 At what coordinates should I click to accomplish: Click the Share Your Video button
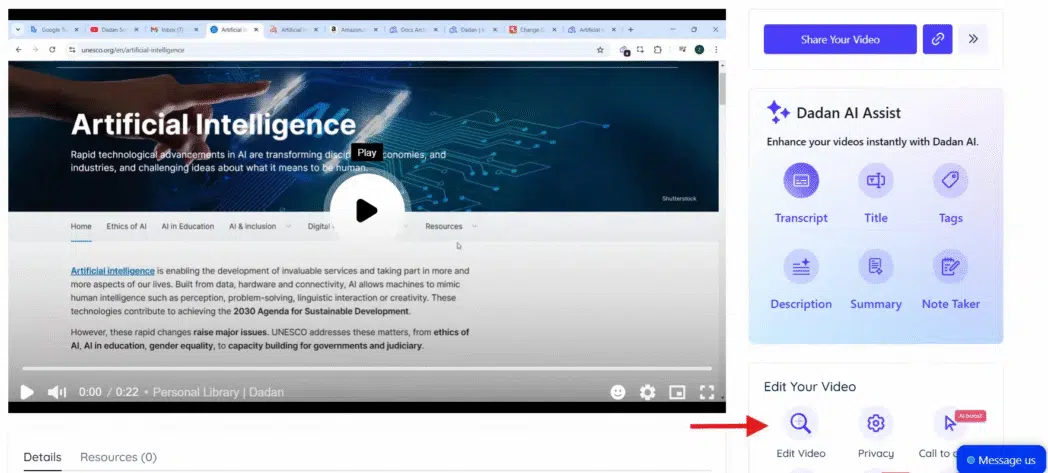pyautogui.click(x=840, y=39)
